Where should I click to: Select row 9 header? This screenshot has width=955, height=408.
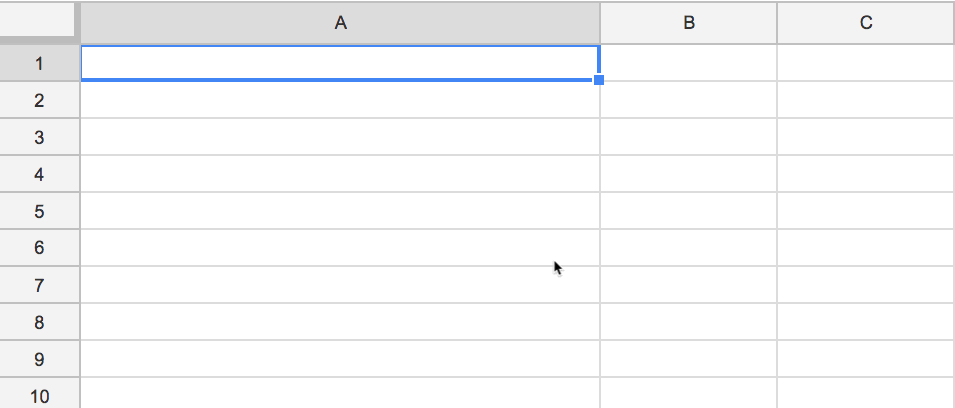coord(39,360)
